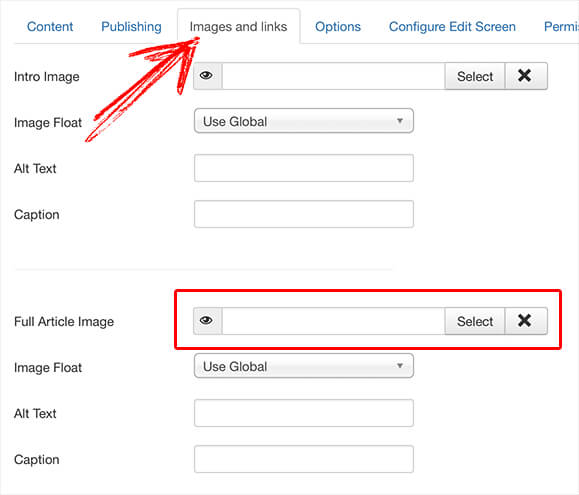Click the Full Article Alt Text field
579x495 pixels.
click(x=304, y=413)
